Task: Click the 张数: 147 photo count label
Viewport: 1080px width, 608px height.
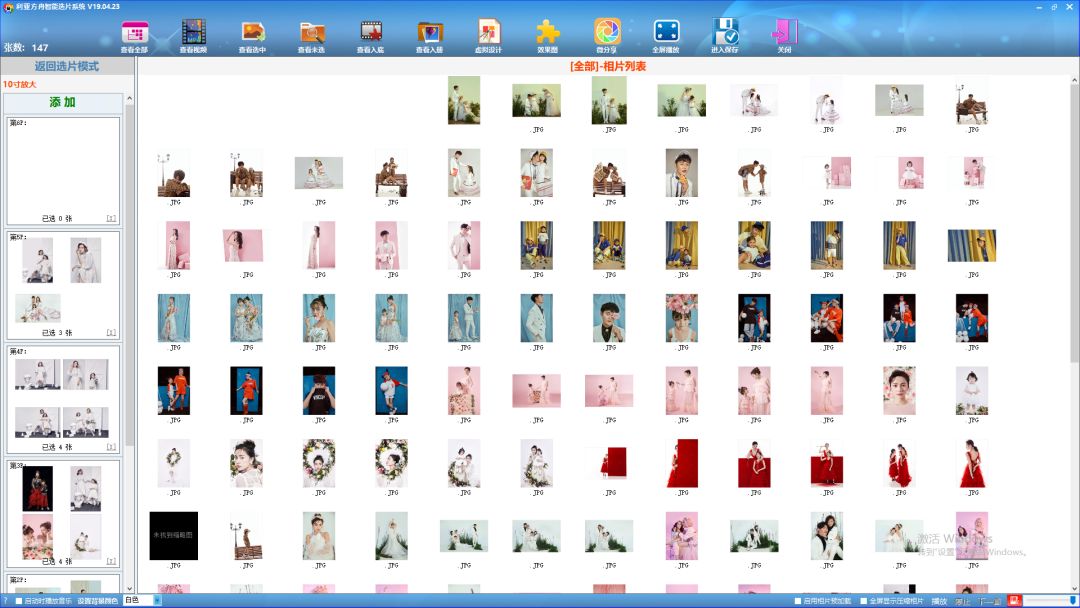Action: (26, 48)
